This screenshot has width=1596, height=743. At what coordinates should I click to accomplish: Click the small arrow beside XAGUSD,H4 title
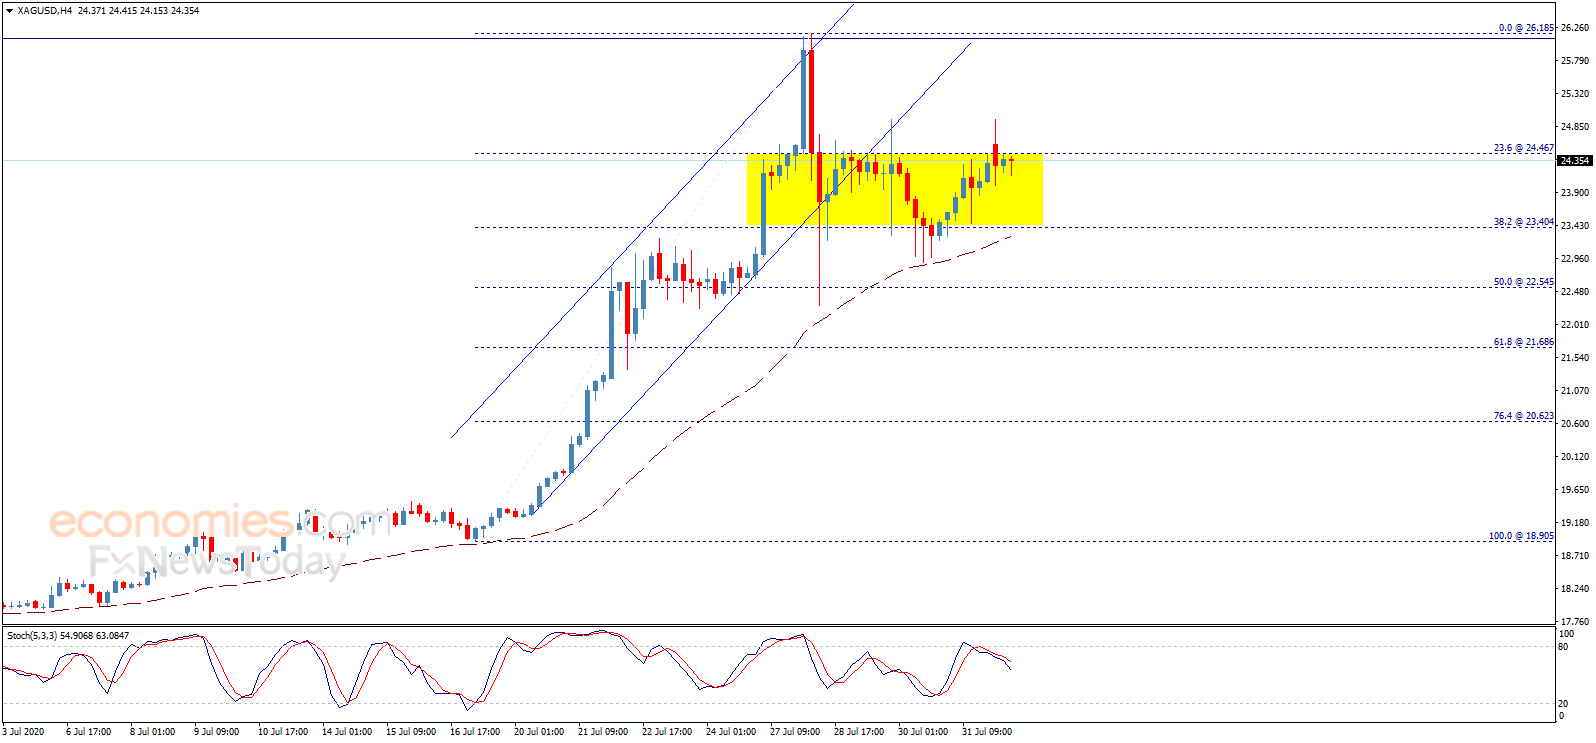pos(9,11)
